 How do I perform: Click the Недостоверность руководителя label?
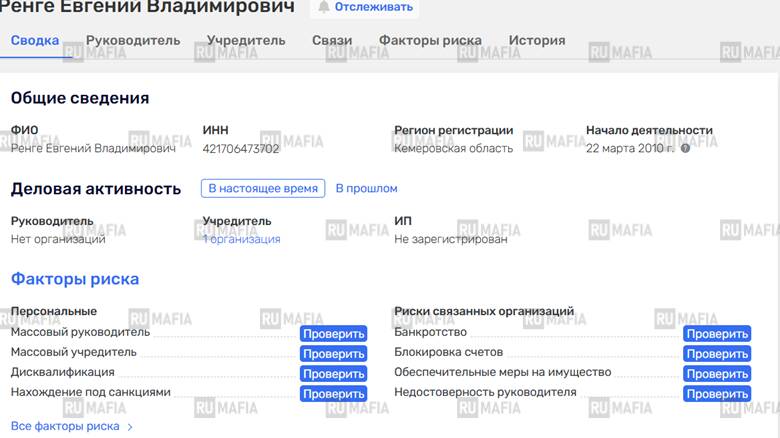coord(485,392)
